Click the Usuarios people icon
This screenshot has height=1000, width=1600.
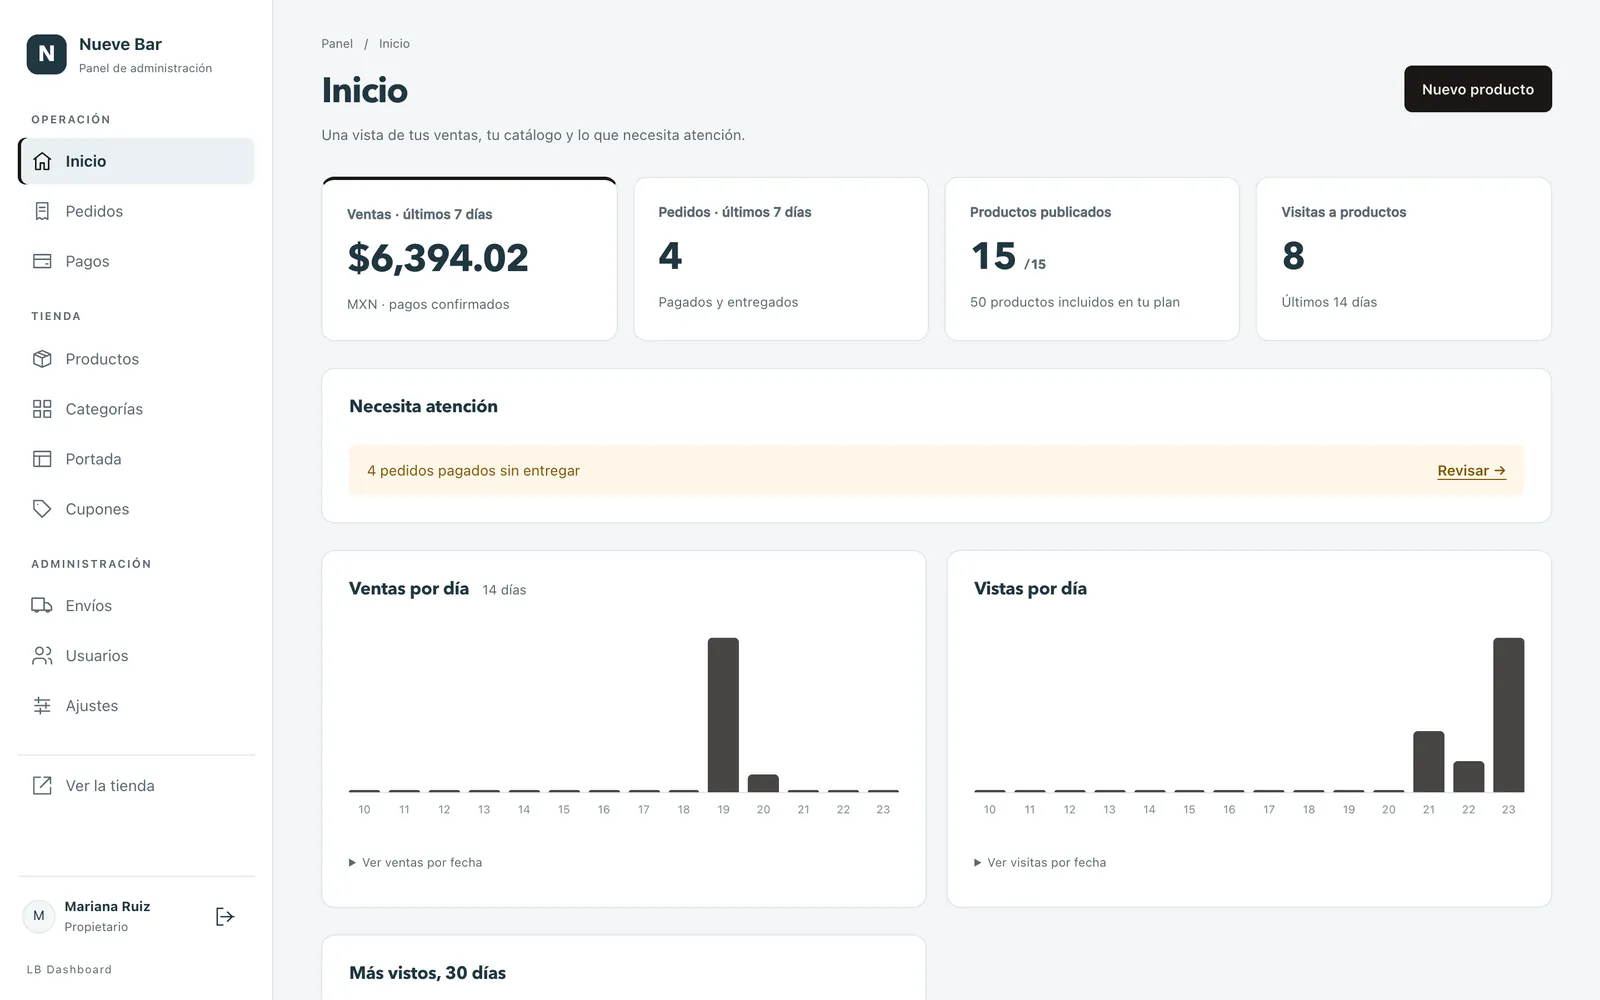pos(42,656)
